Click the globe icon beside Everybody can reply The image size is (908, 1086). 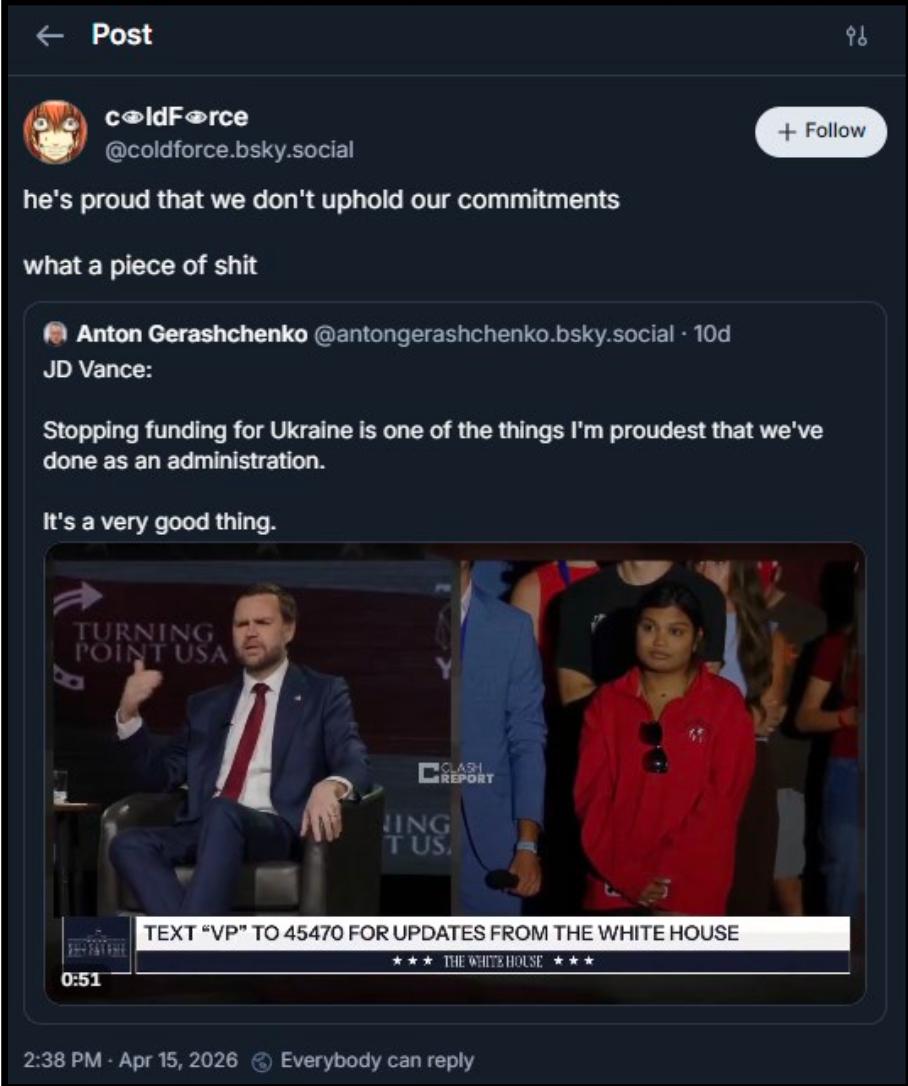pyautogui.click(x=261, y=1061)
